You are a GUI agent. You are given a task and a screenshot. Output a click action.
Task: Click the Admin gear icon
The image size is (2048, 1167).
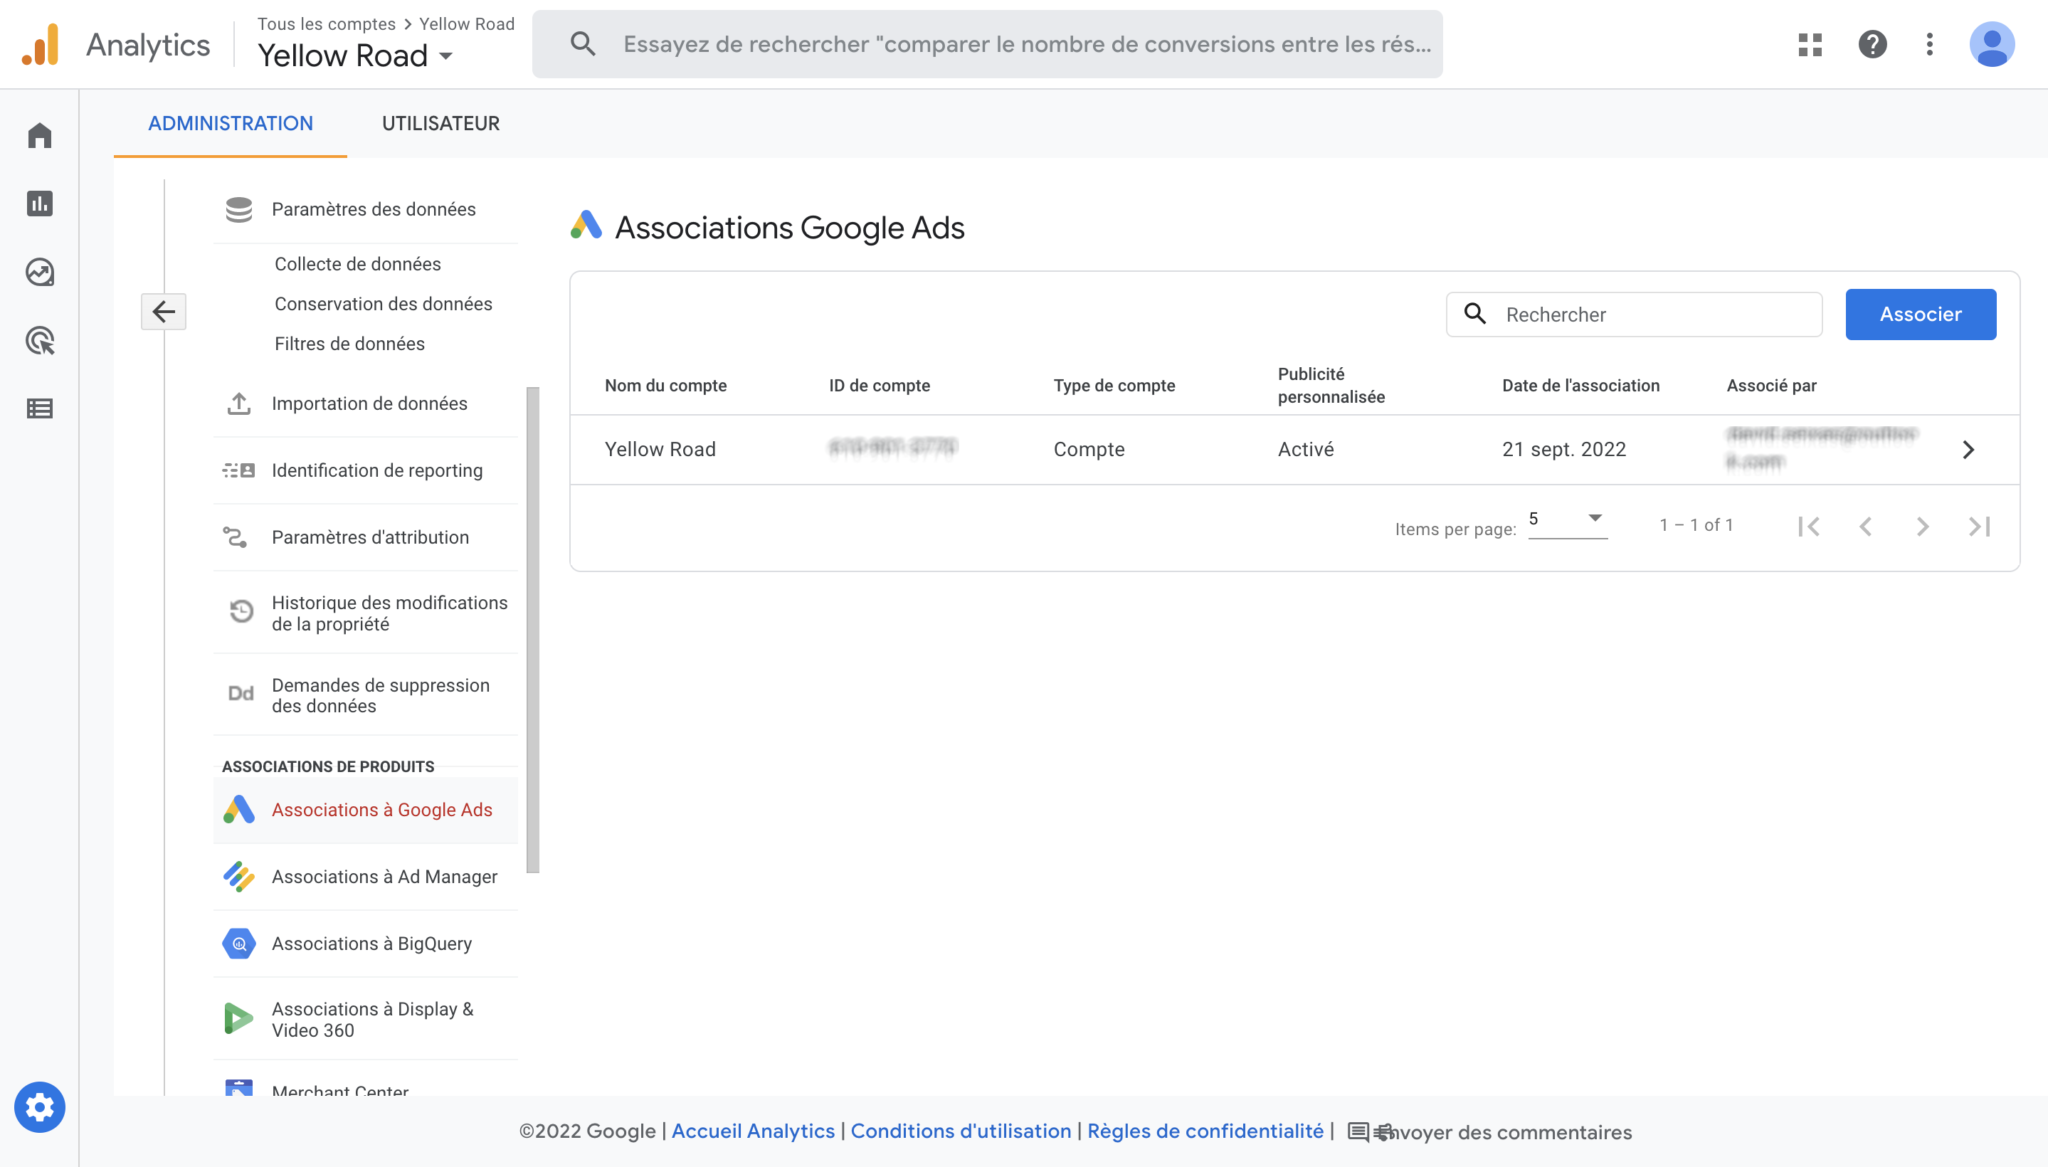pos(40,1108)
